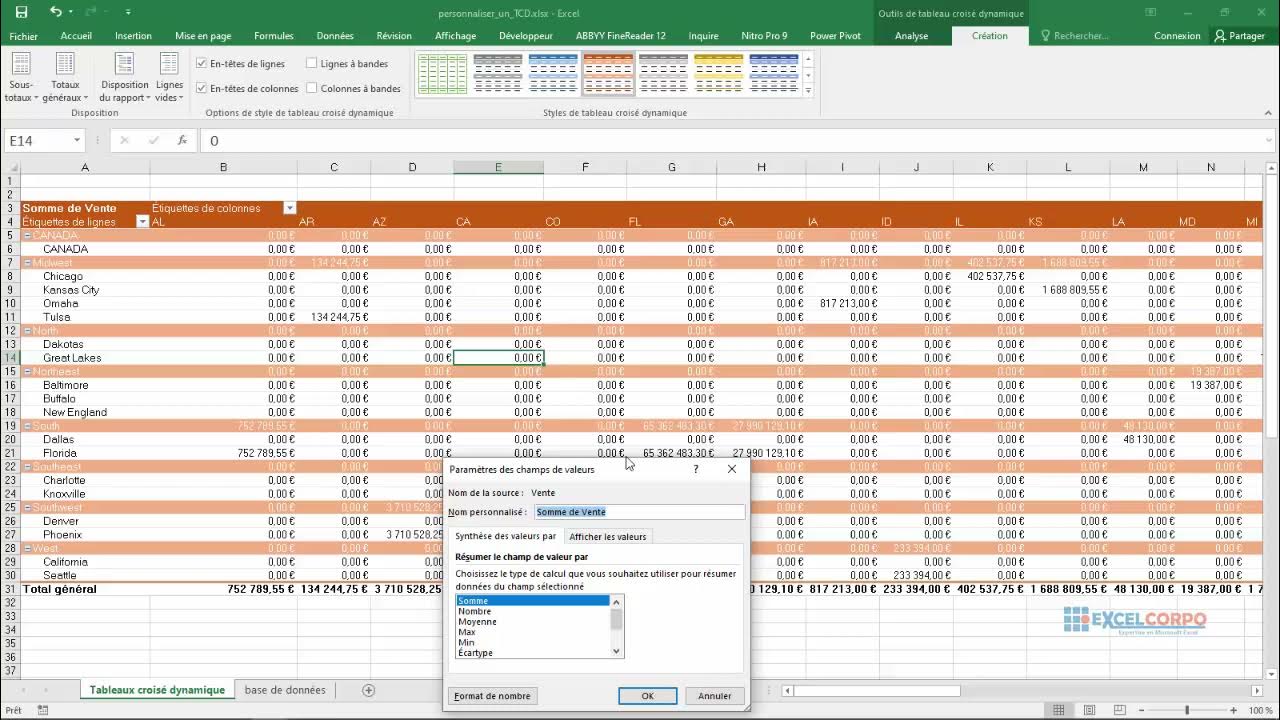Open the Disposition du rapport menu
The width and height of the screenshot is (1280, 720).
pos(124,78)
